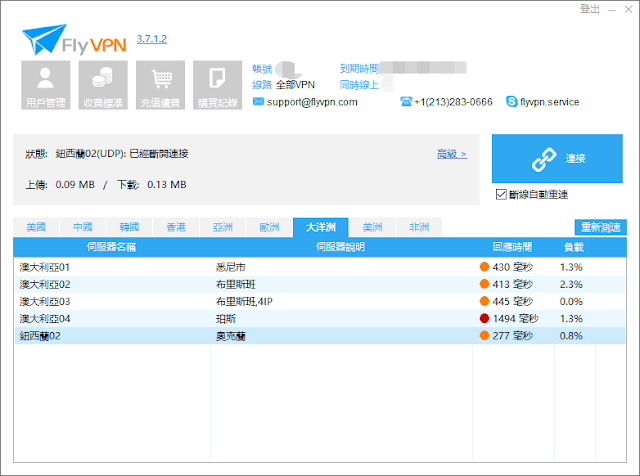This screenshot has width=640, height=476.
Task: Switch to the 歐洲 tab
Action: tap(269, 227)
